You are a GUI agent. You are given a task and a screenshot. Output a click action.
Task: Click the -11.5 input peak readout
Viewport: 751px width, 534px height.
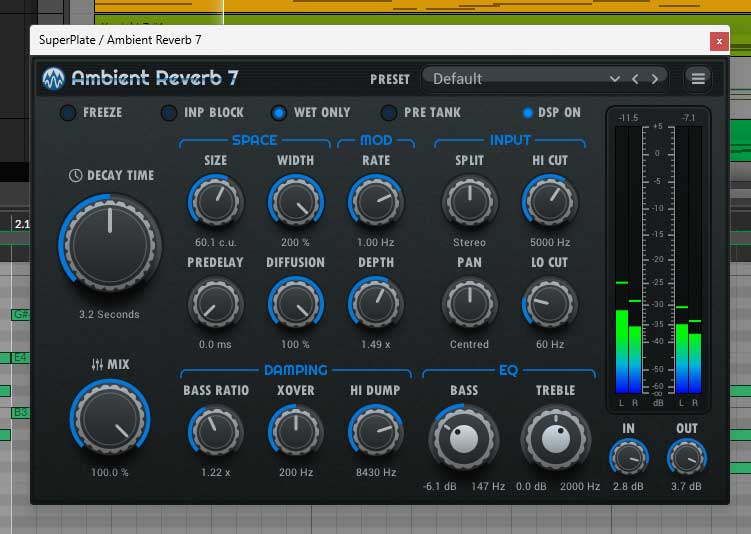point(628,118)
